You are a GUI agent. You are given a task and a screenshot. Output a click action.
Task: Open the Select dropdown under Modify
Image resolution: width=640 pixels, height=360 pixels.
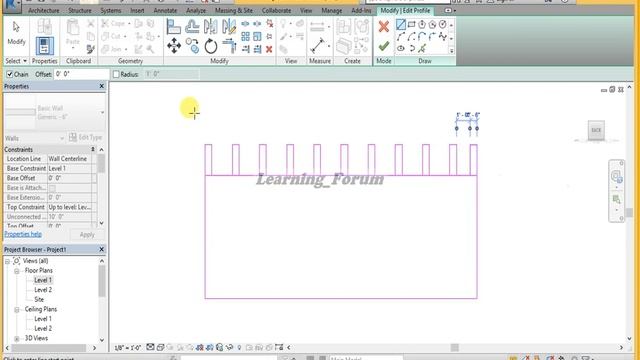16,61
